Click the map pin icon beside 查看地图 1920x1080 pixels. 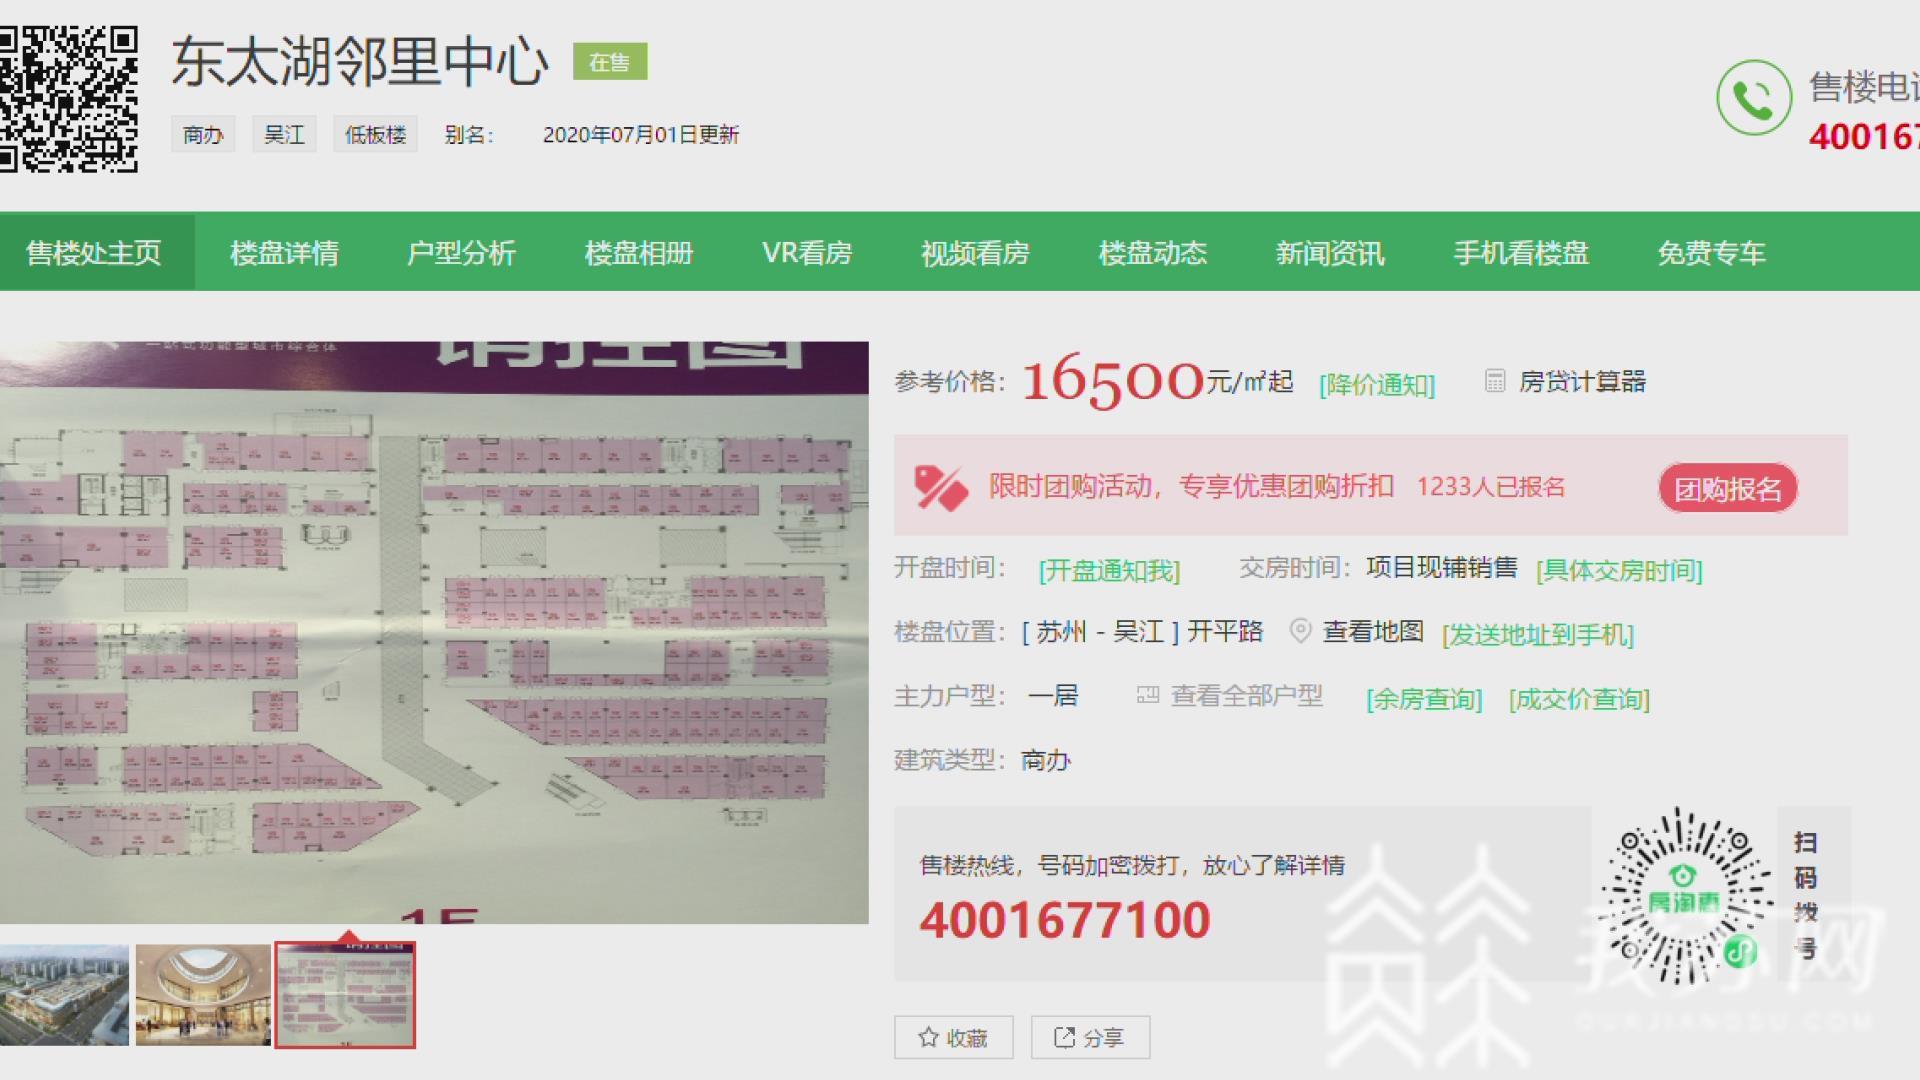tap(1300, 631)
